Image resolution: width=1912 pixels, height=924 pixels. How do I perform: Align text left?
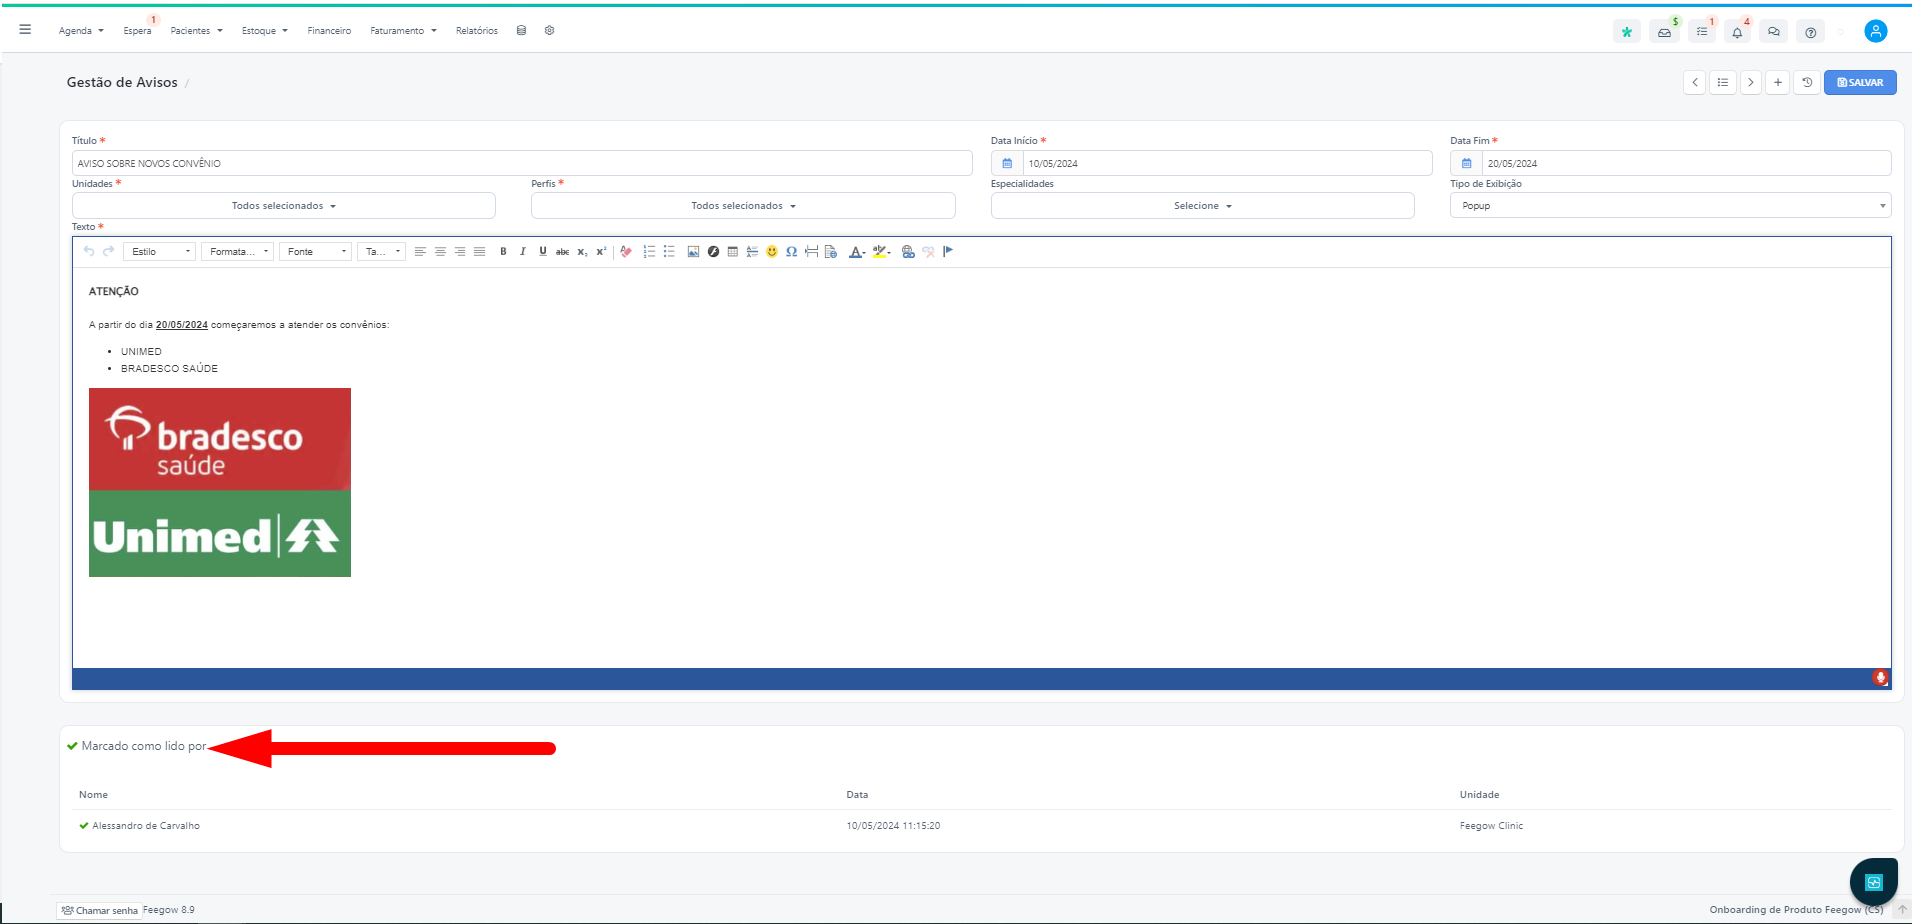pos(420,252)
